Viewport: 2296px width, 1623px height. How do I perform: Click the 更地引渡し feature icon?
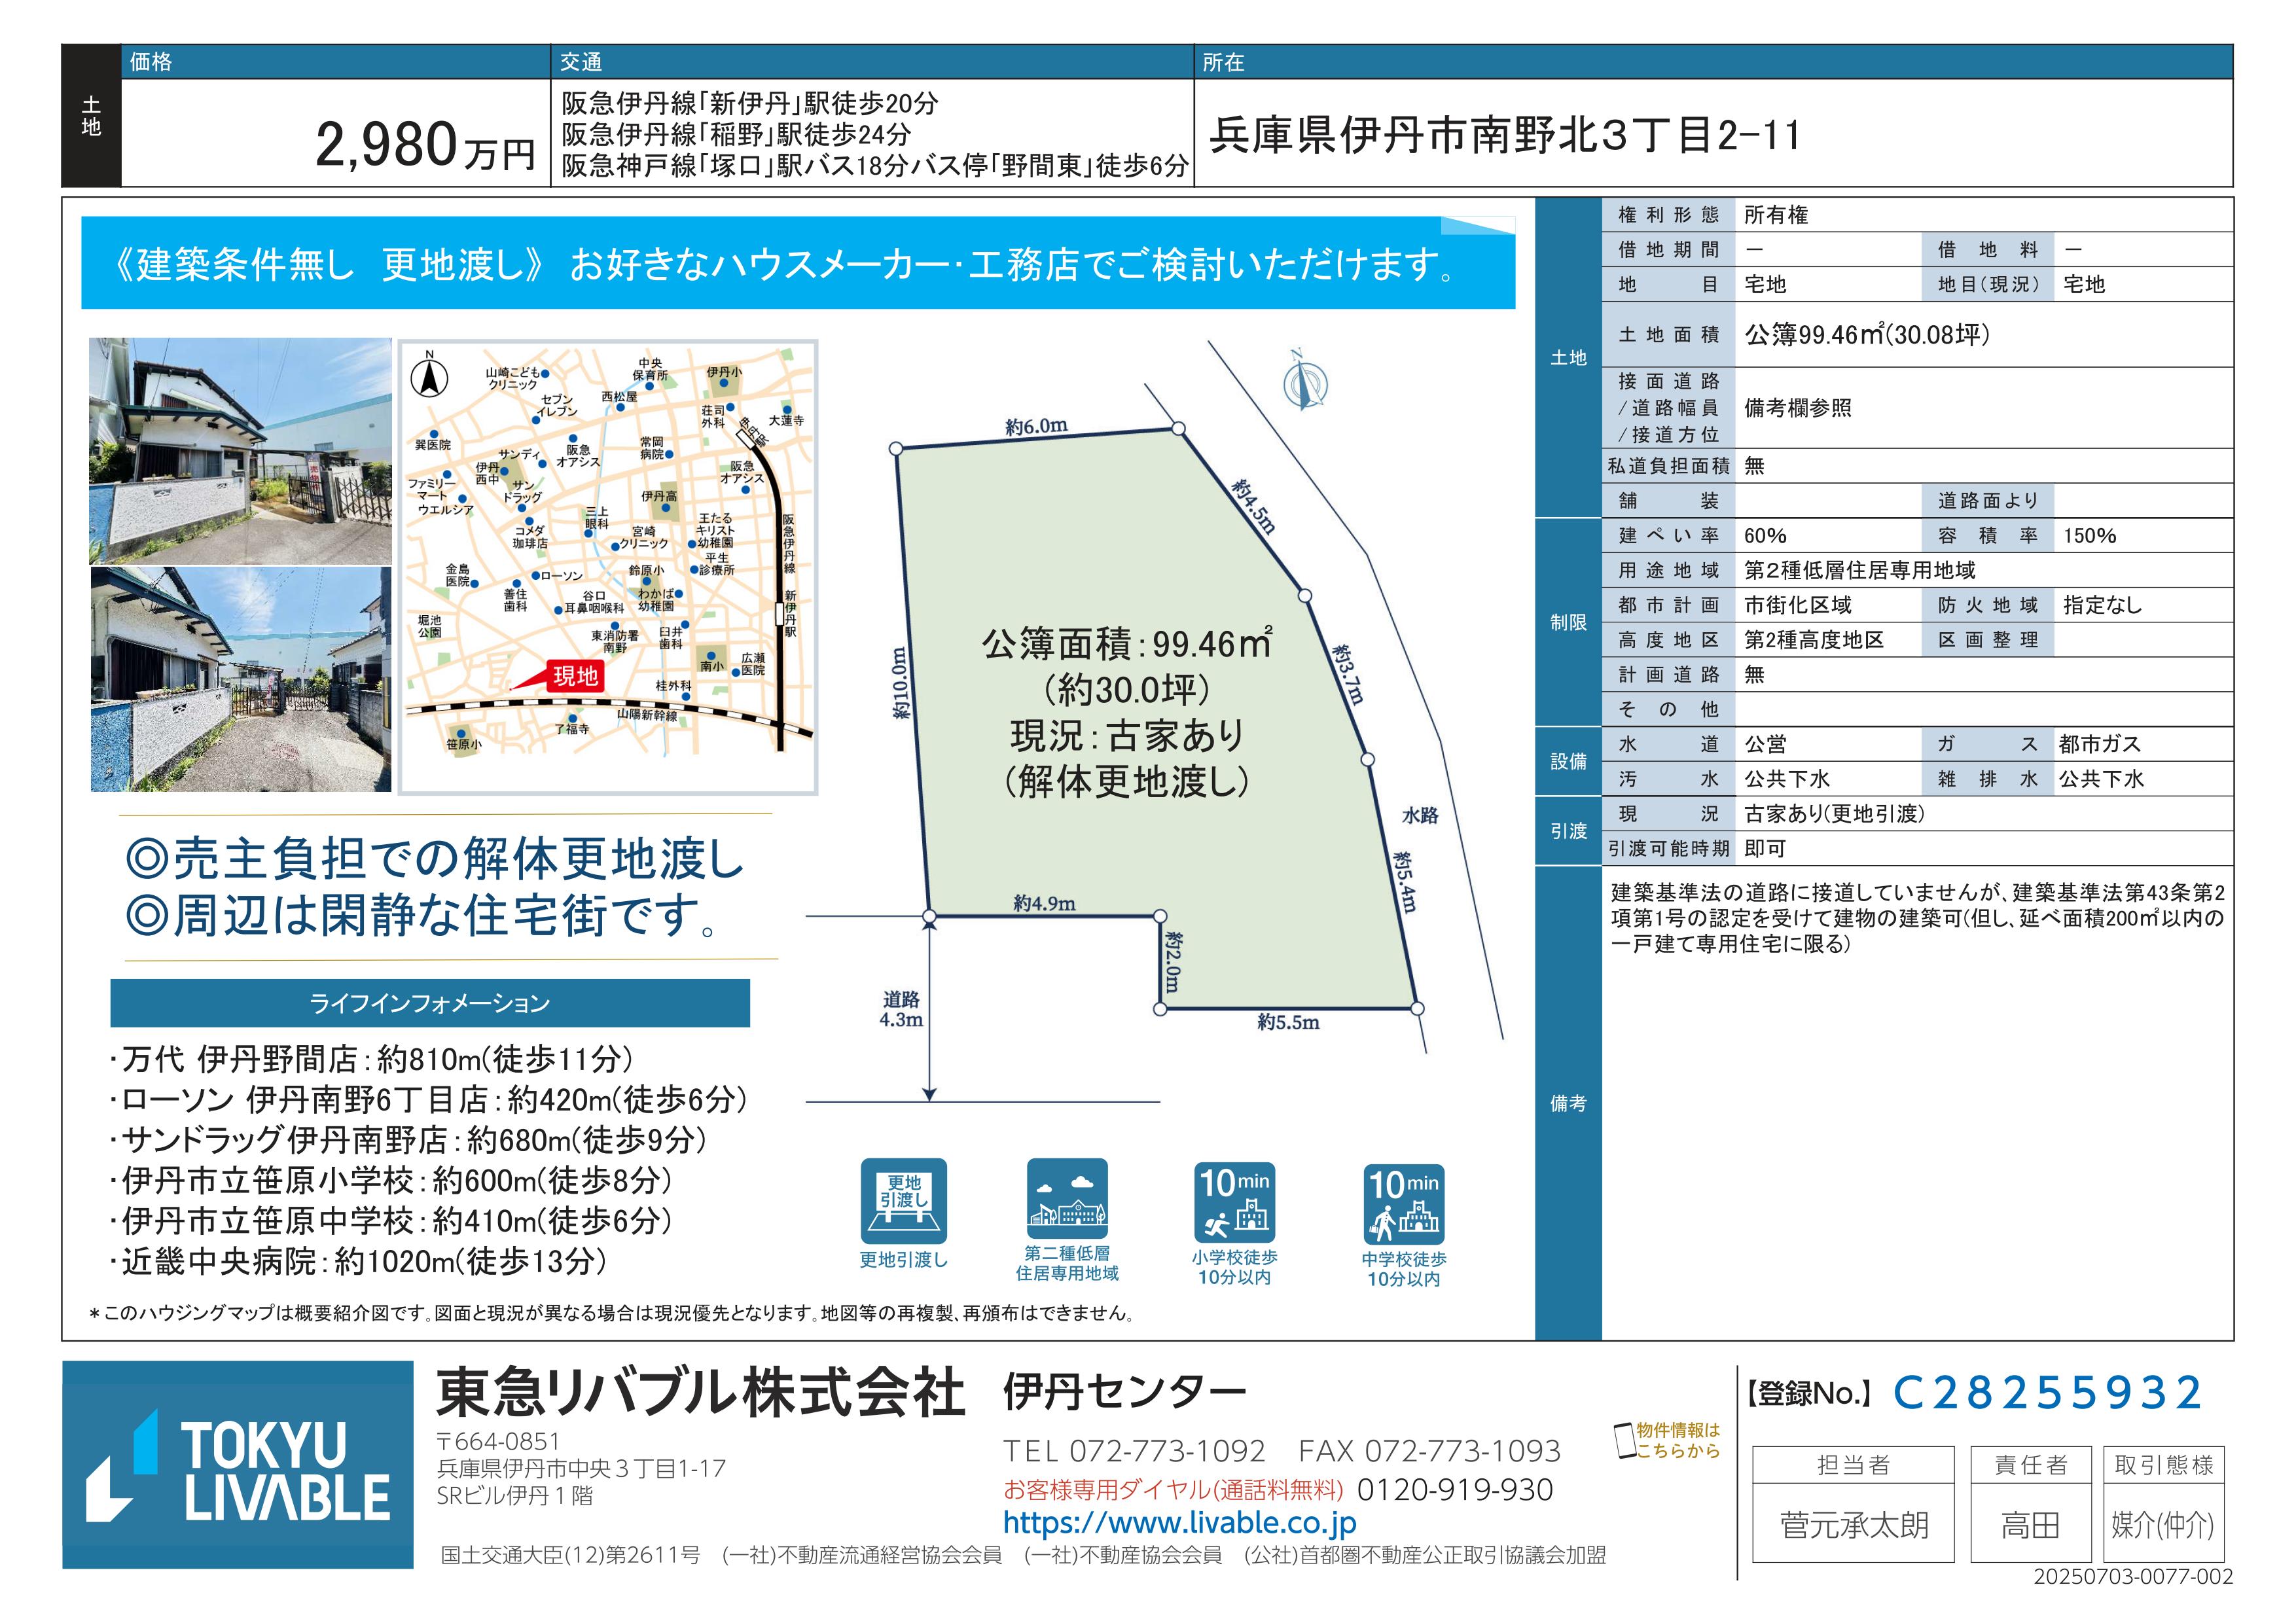(903, 1200)
